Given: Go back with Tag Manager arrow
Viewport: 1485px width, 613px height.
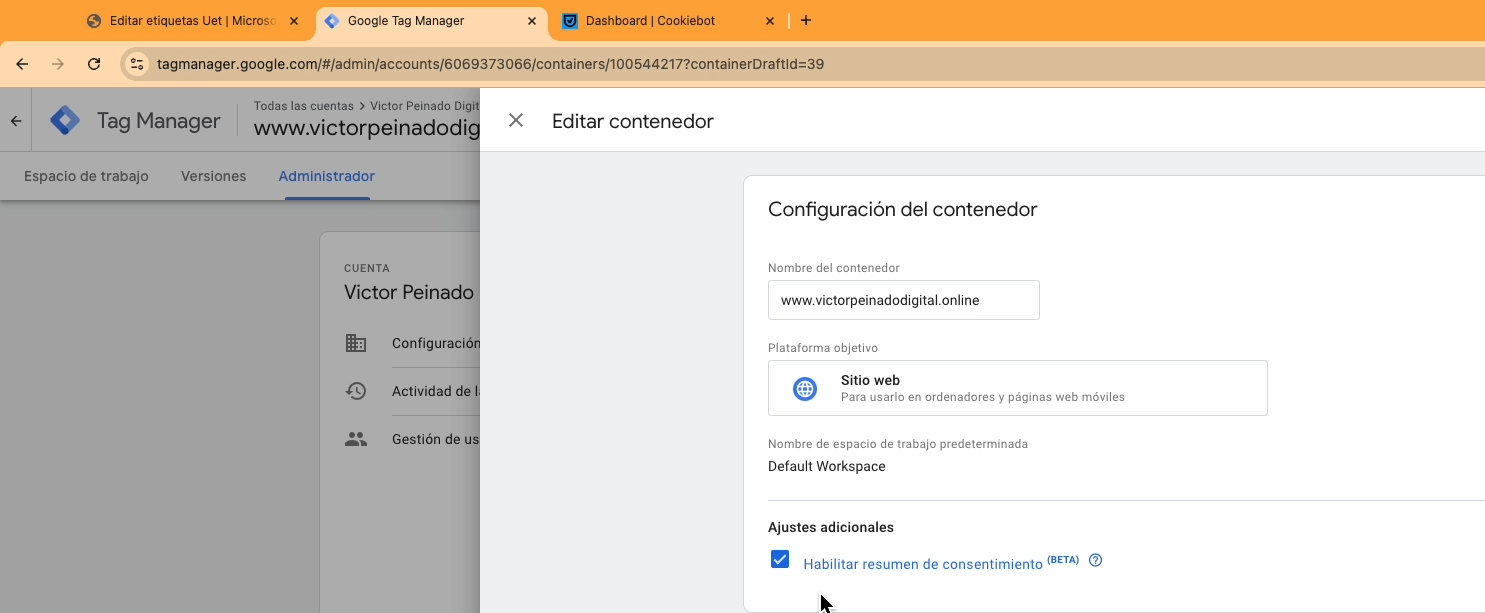Looking at the screenshot, I should (x=16, y=121).
